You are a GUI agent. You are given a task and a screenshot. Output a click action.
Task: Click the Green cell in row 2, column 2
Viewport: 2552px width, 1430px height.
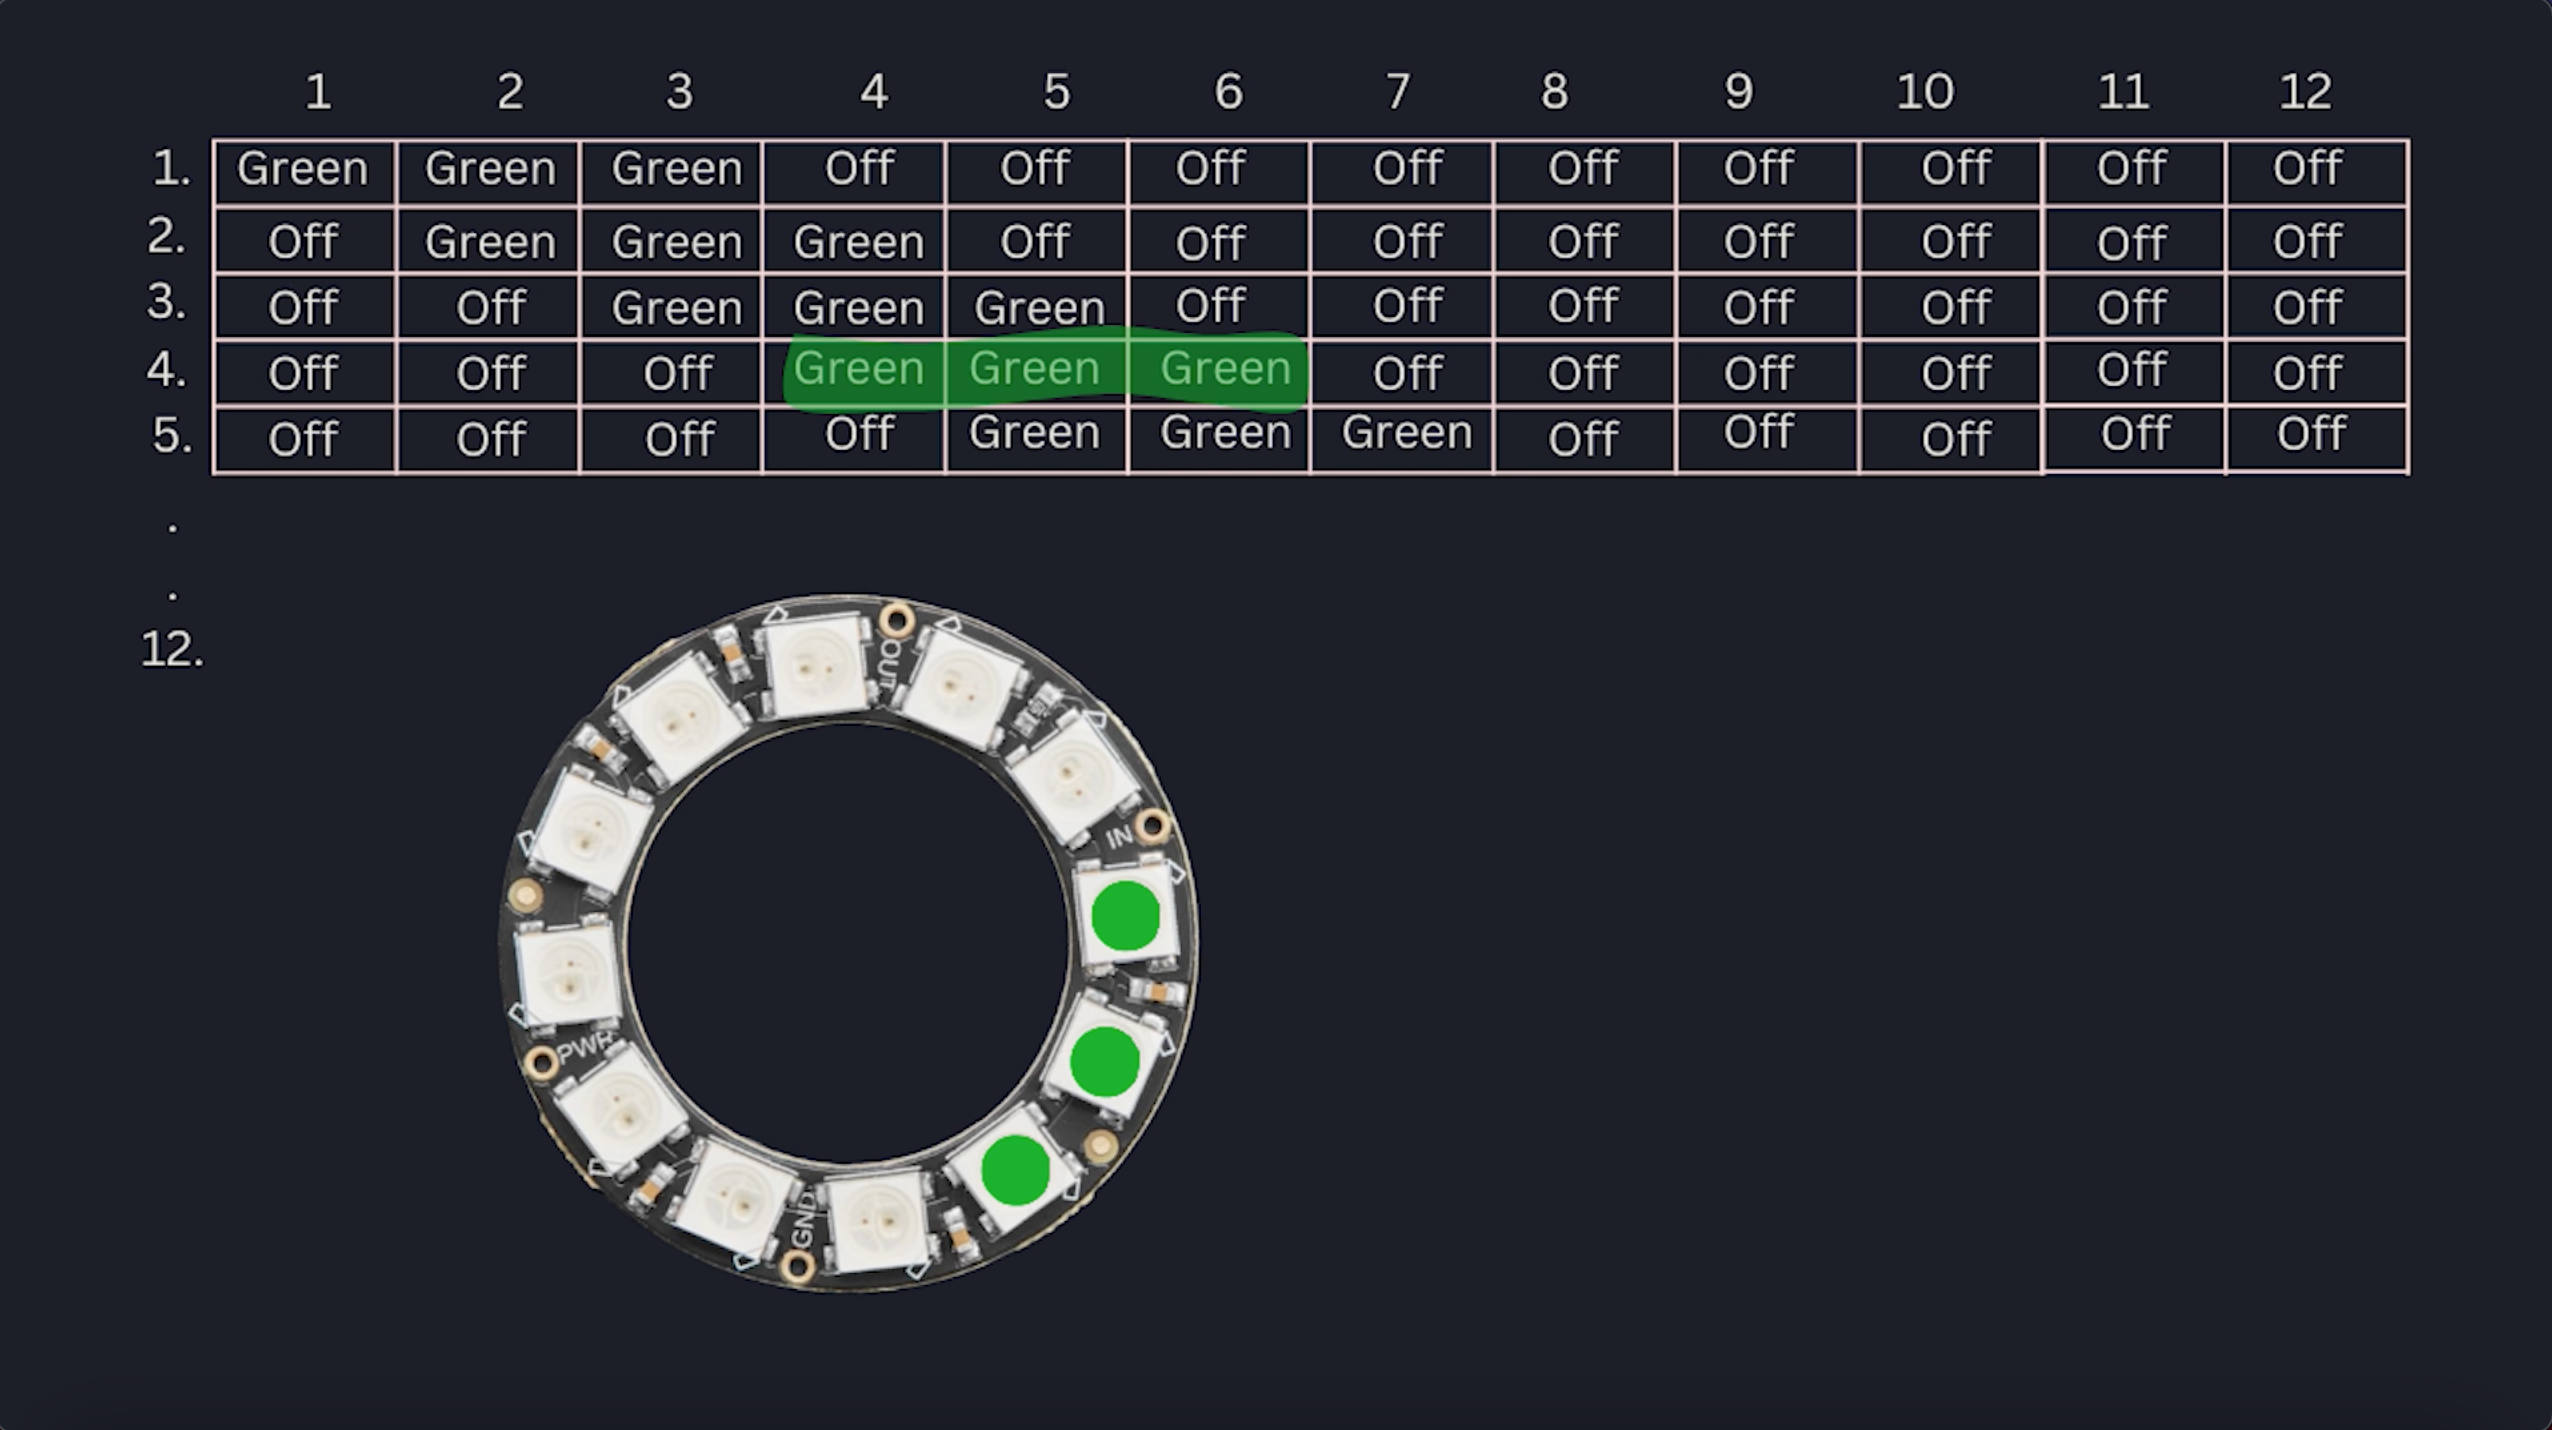490,242
